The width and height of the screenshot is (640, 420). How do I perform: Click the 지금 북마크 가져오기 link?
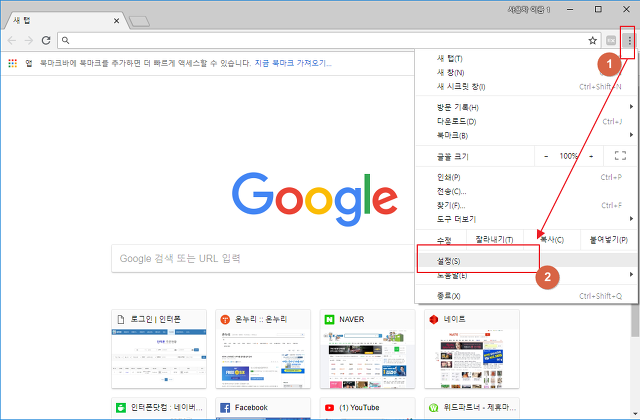pos(293,63)
